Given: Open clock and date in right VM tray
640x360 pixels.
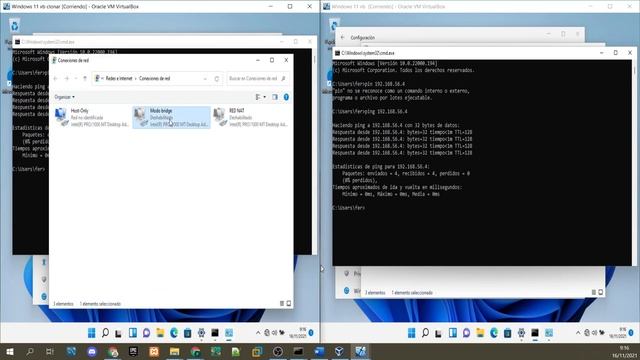Looking at the screenshot, I should click(618, 333).
